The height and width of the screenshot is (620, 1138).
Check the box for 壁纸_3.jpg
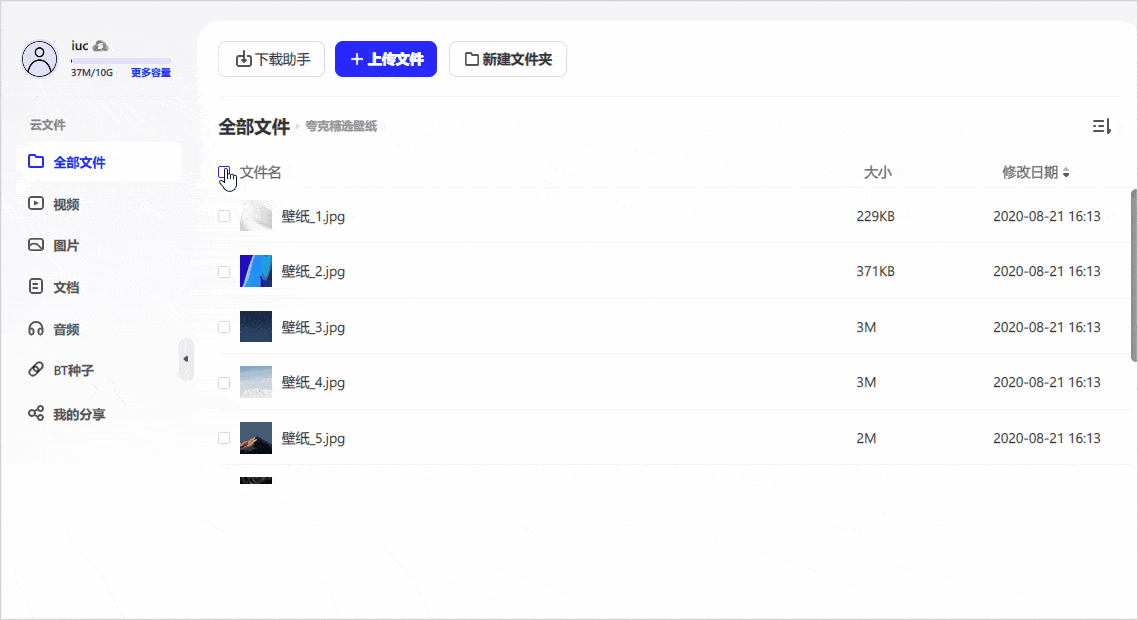[x=224, y=327]
